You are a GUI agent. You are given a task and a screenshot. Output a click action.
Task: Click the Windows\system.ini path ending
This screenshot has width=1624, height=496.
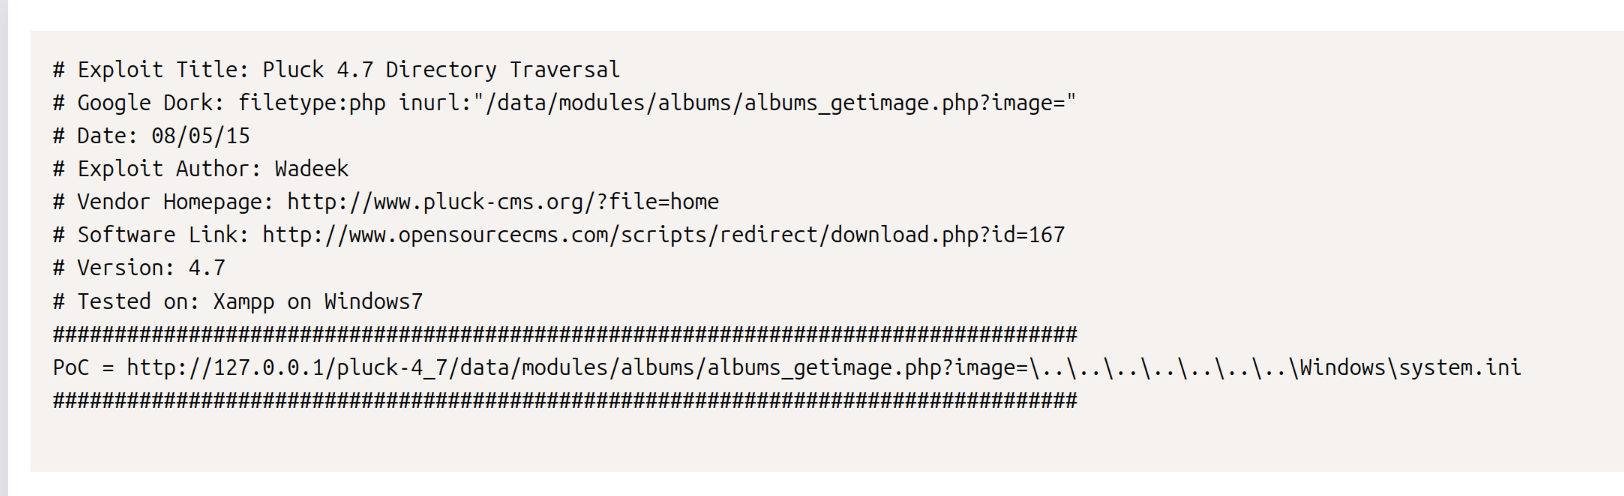1410,367
